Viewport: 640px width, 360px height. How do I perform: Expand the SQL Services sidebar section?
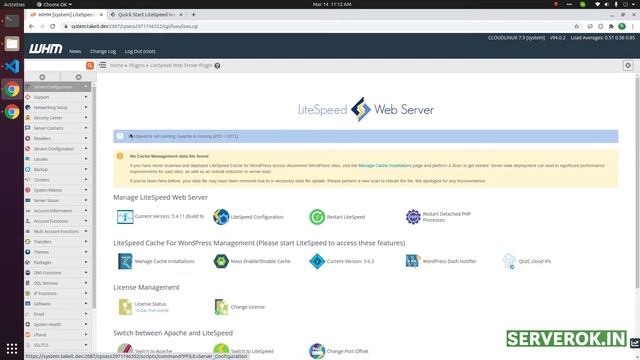coord(57,283)
